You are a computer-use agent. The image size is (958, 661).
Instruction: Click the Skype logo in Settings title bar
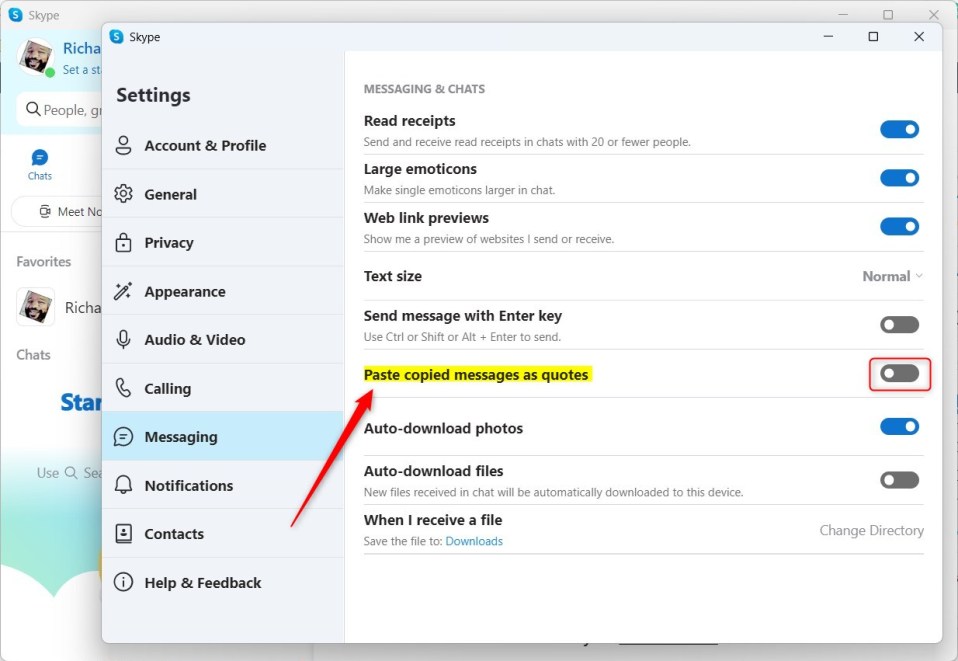tap(116, 37)
